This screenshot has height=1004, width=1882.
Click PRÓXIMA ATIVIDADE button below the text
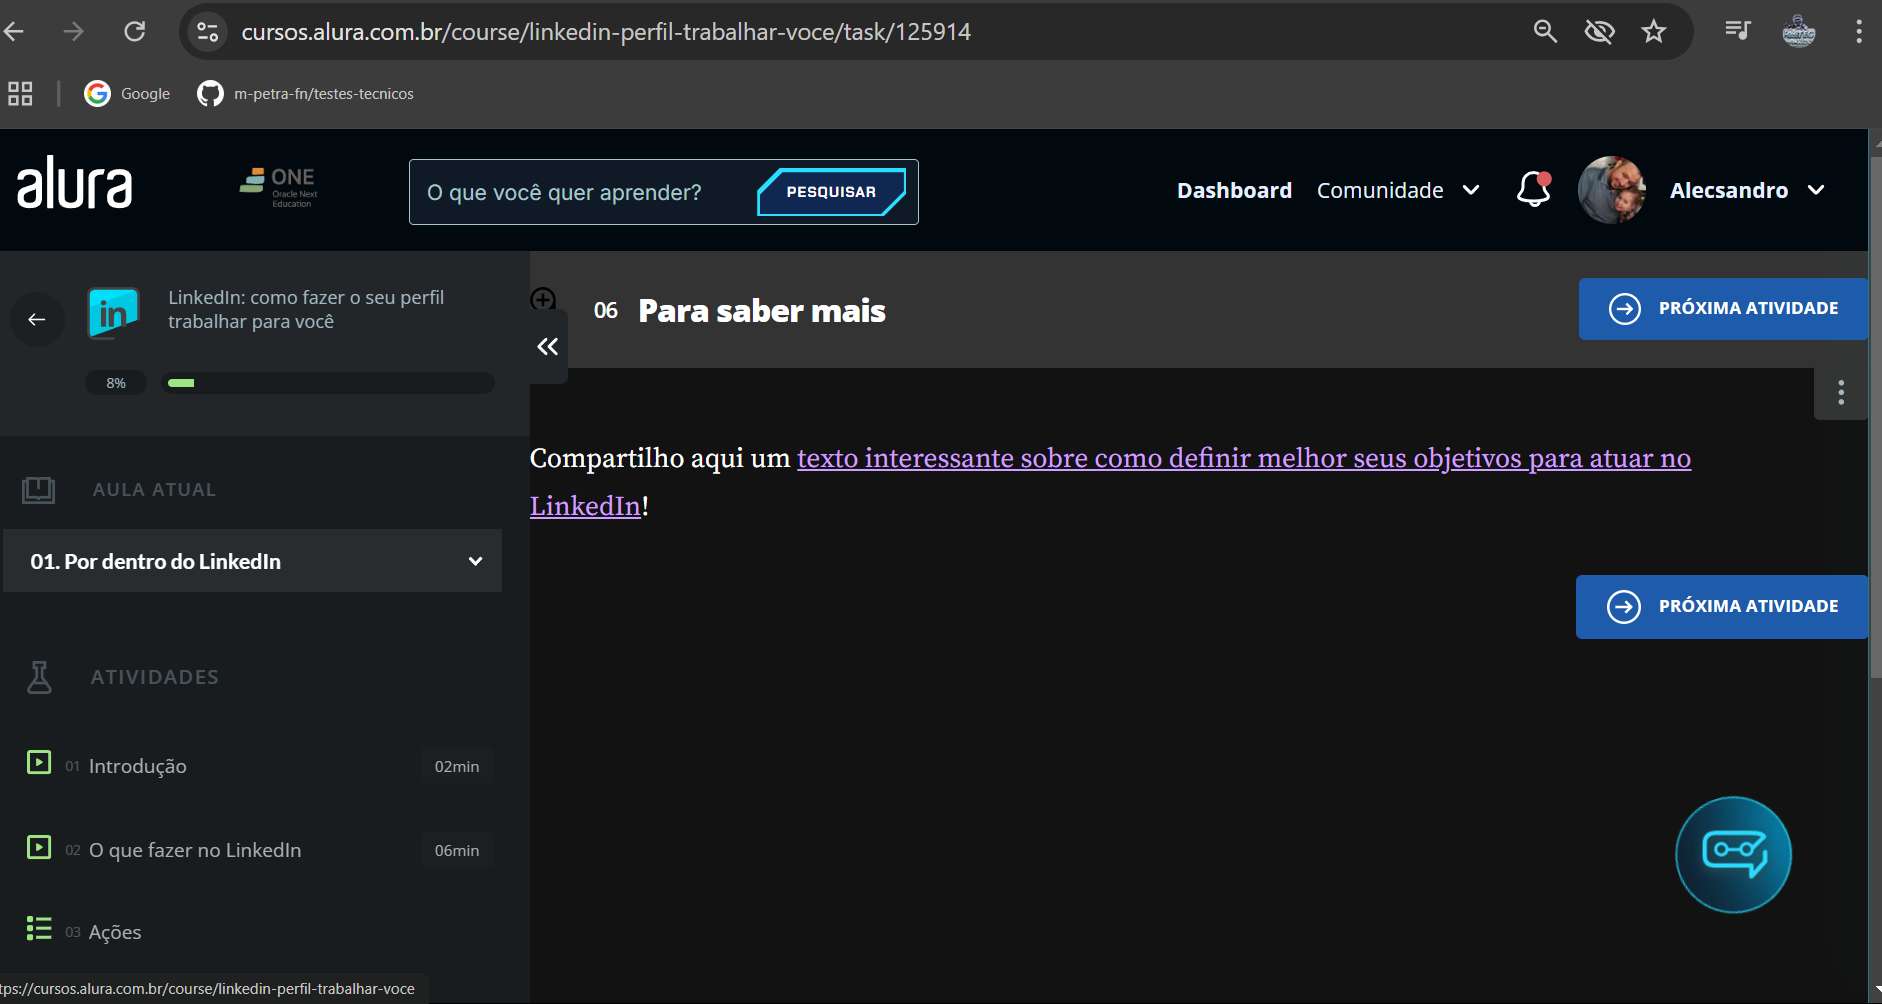1722,606
